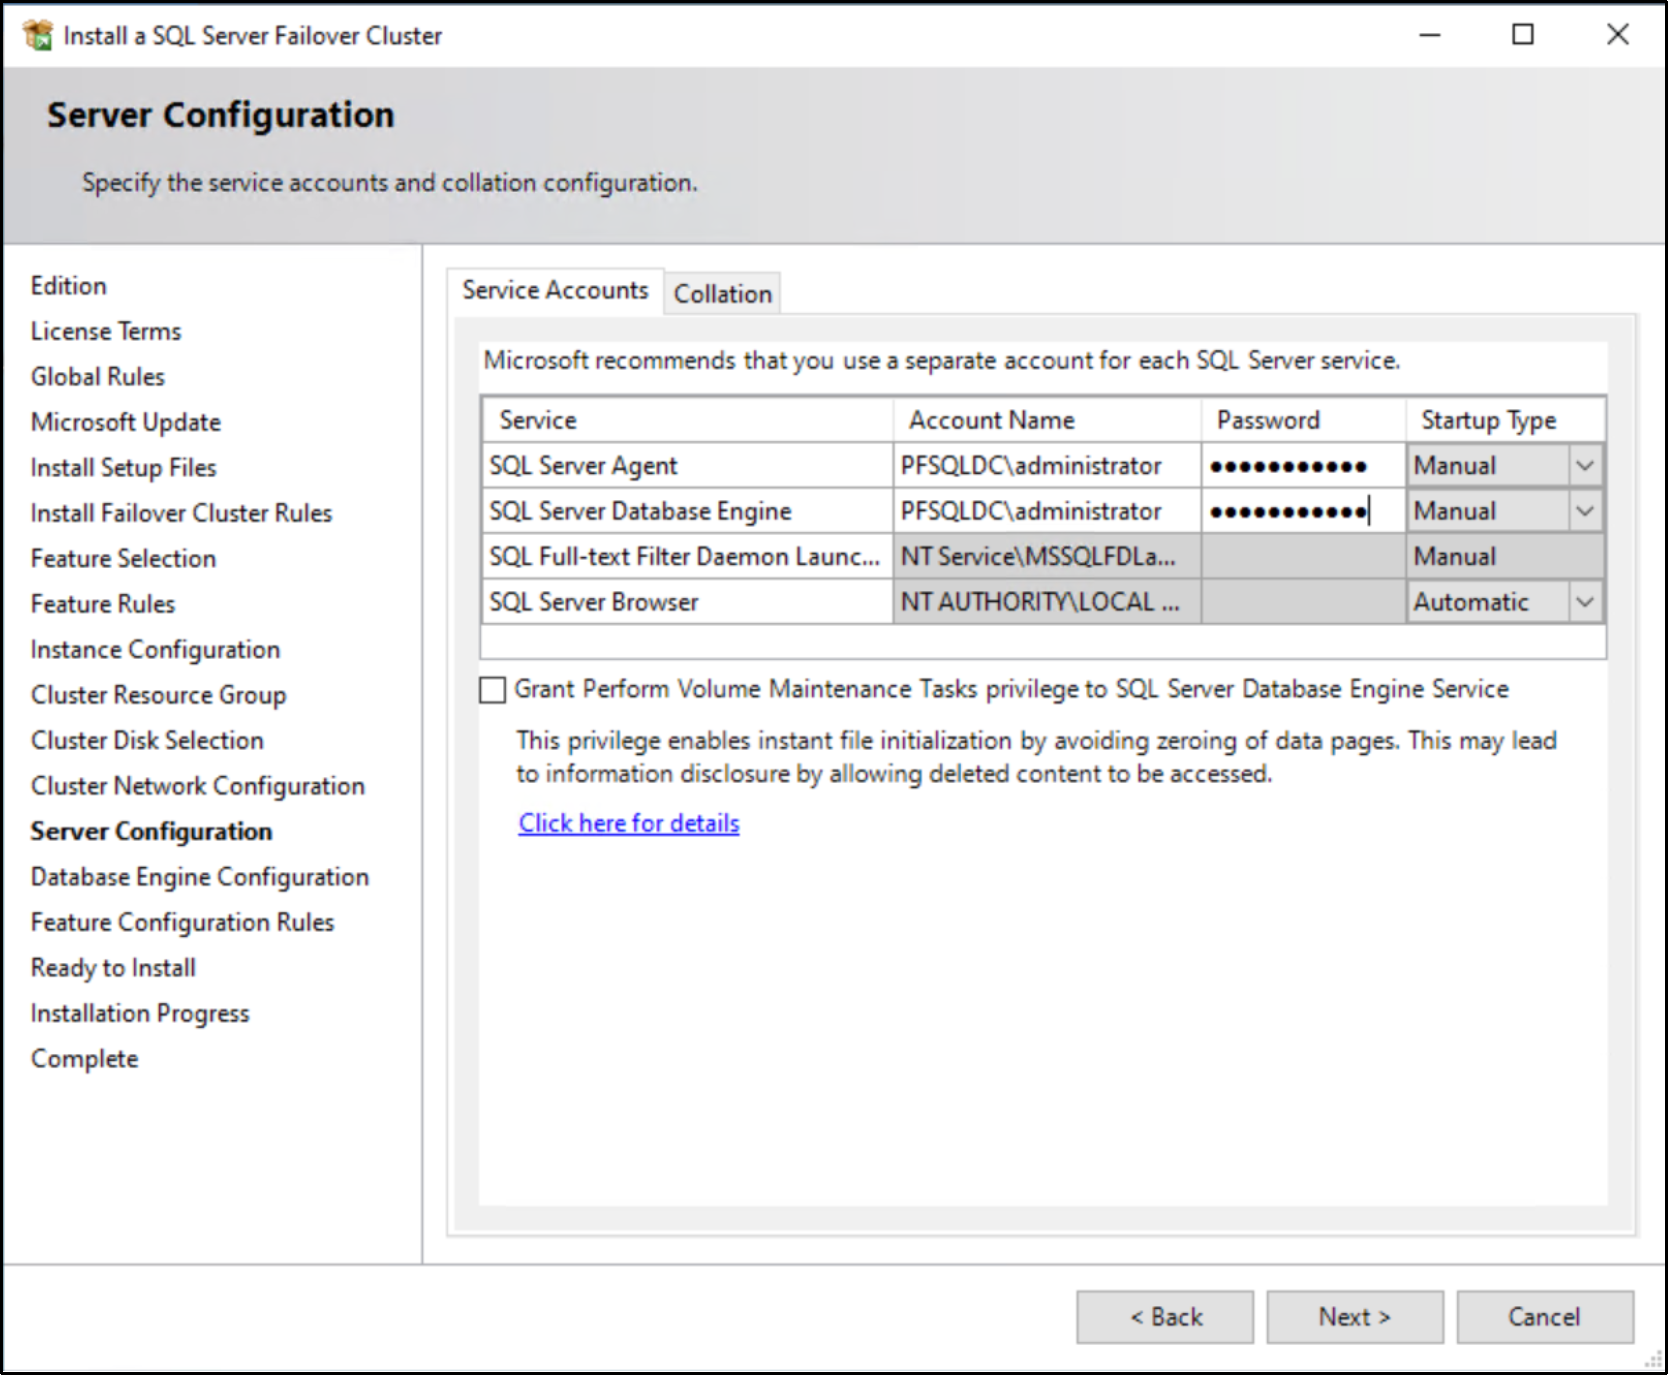Click the Install Failover Cluster Rules step
Viewport: 1669px width, 1375px height.
[x=181, y=513]
